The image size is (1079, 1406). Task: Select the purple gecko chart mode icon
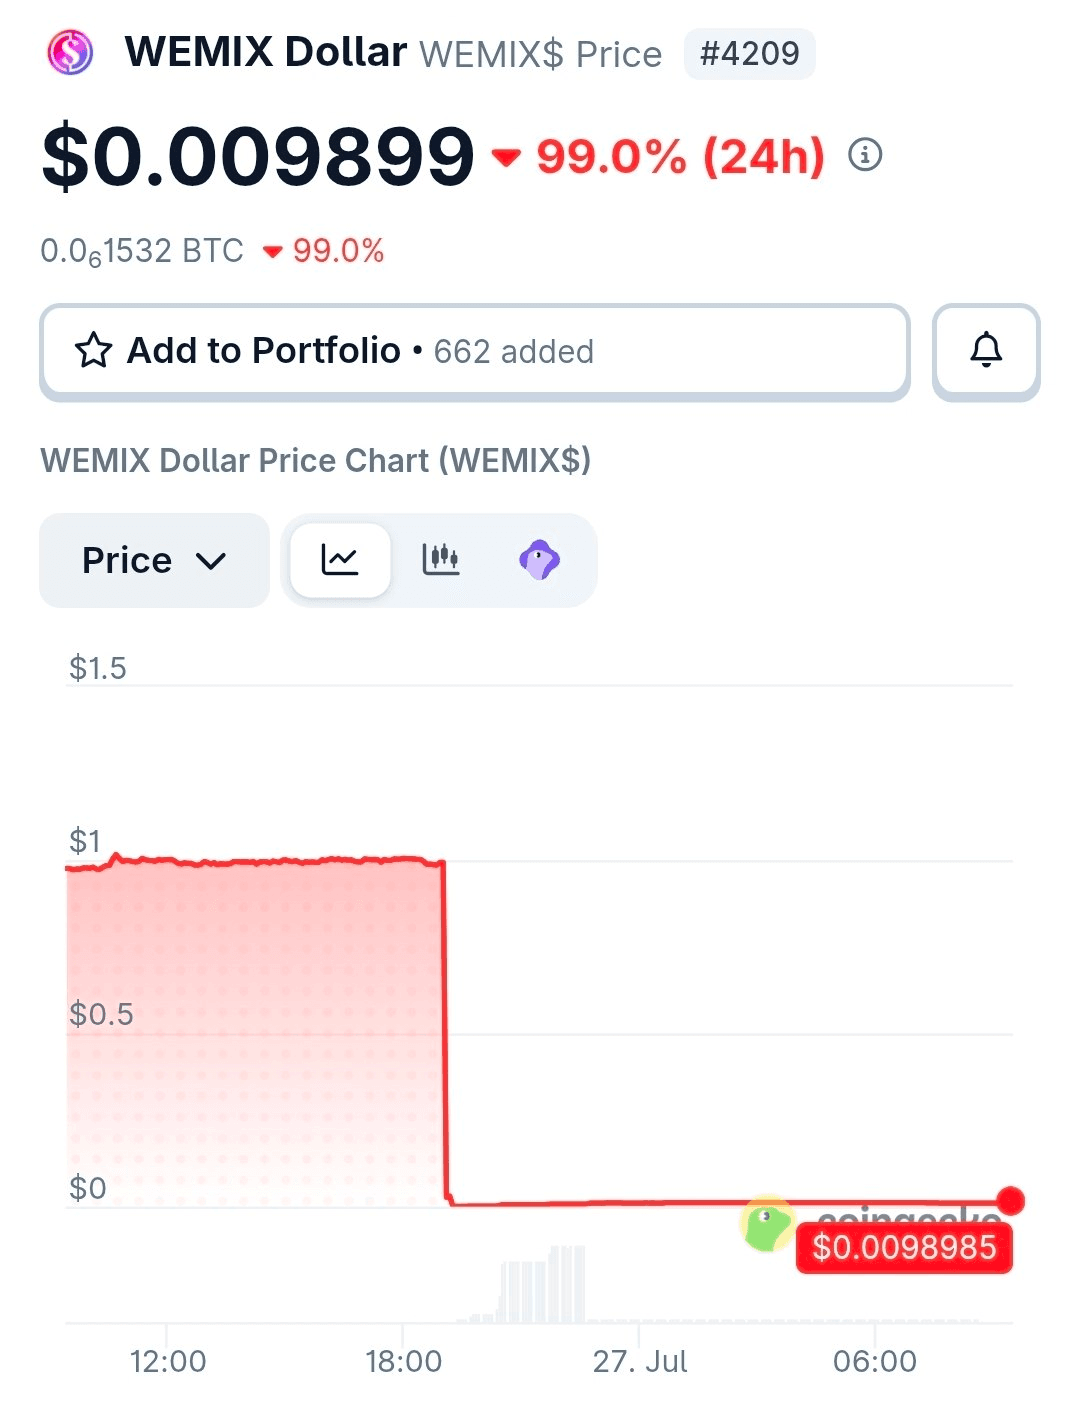[540, 560]
